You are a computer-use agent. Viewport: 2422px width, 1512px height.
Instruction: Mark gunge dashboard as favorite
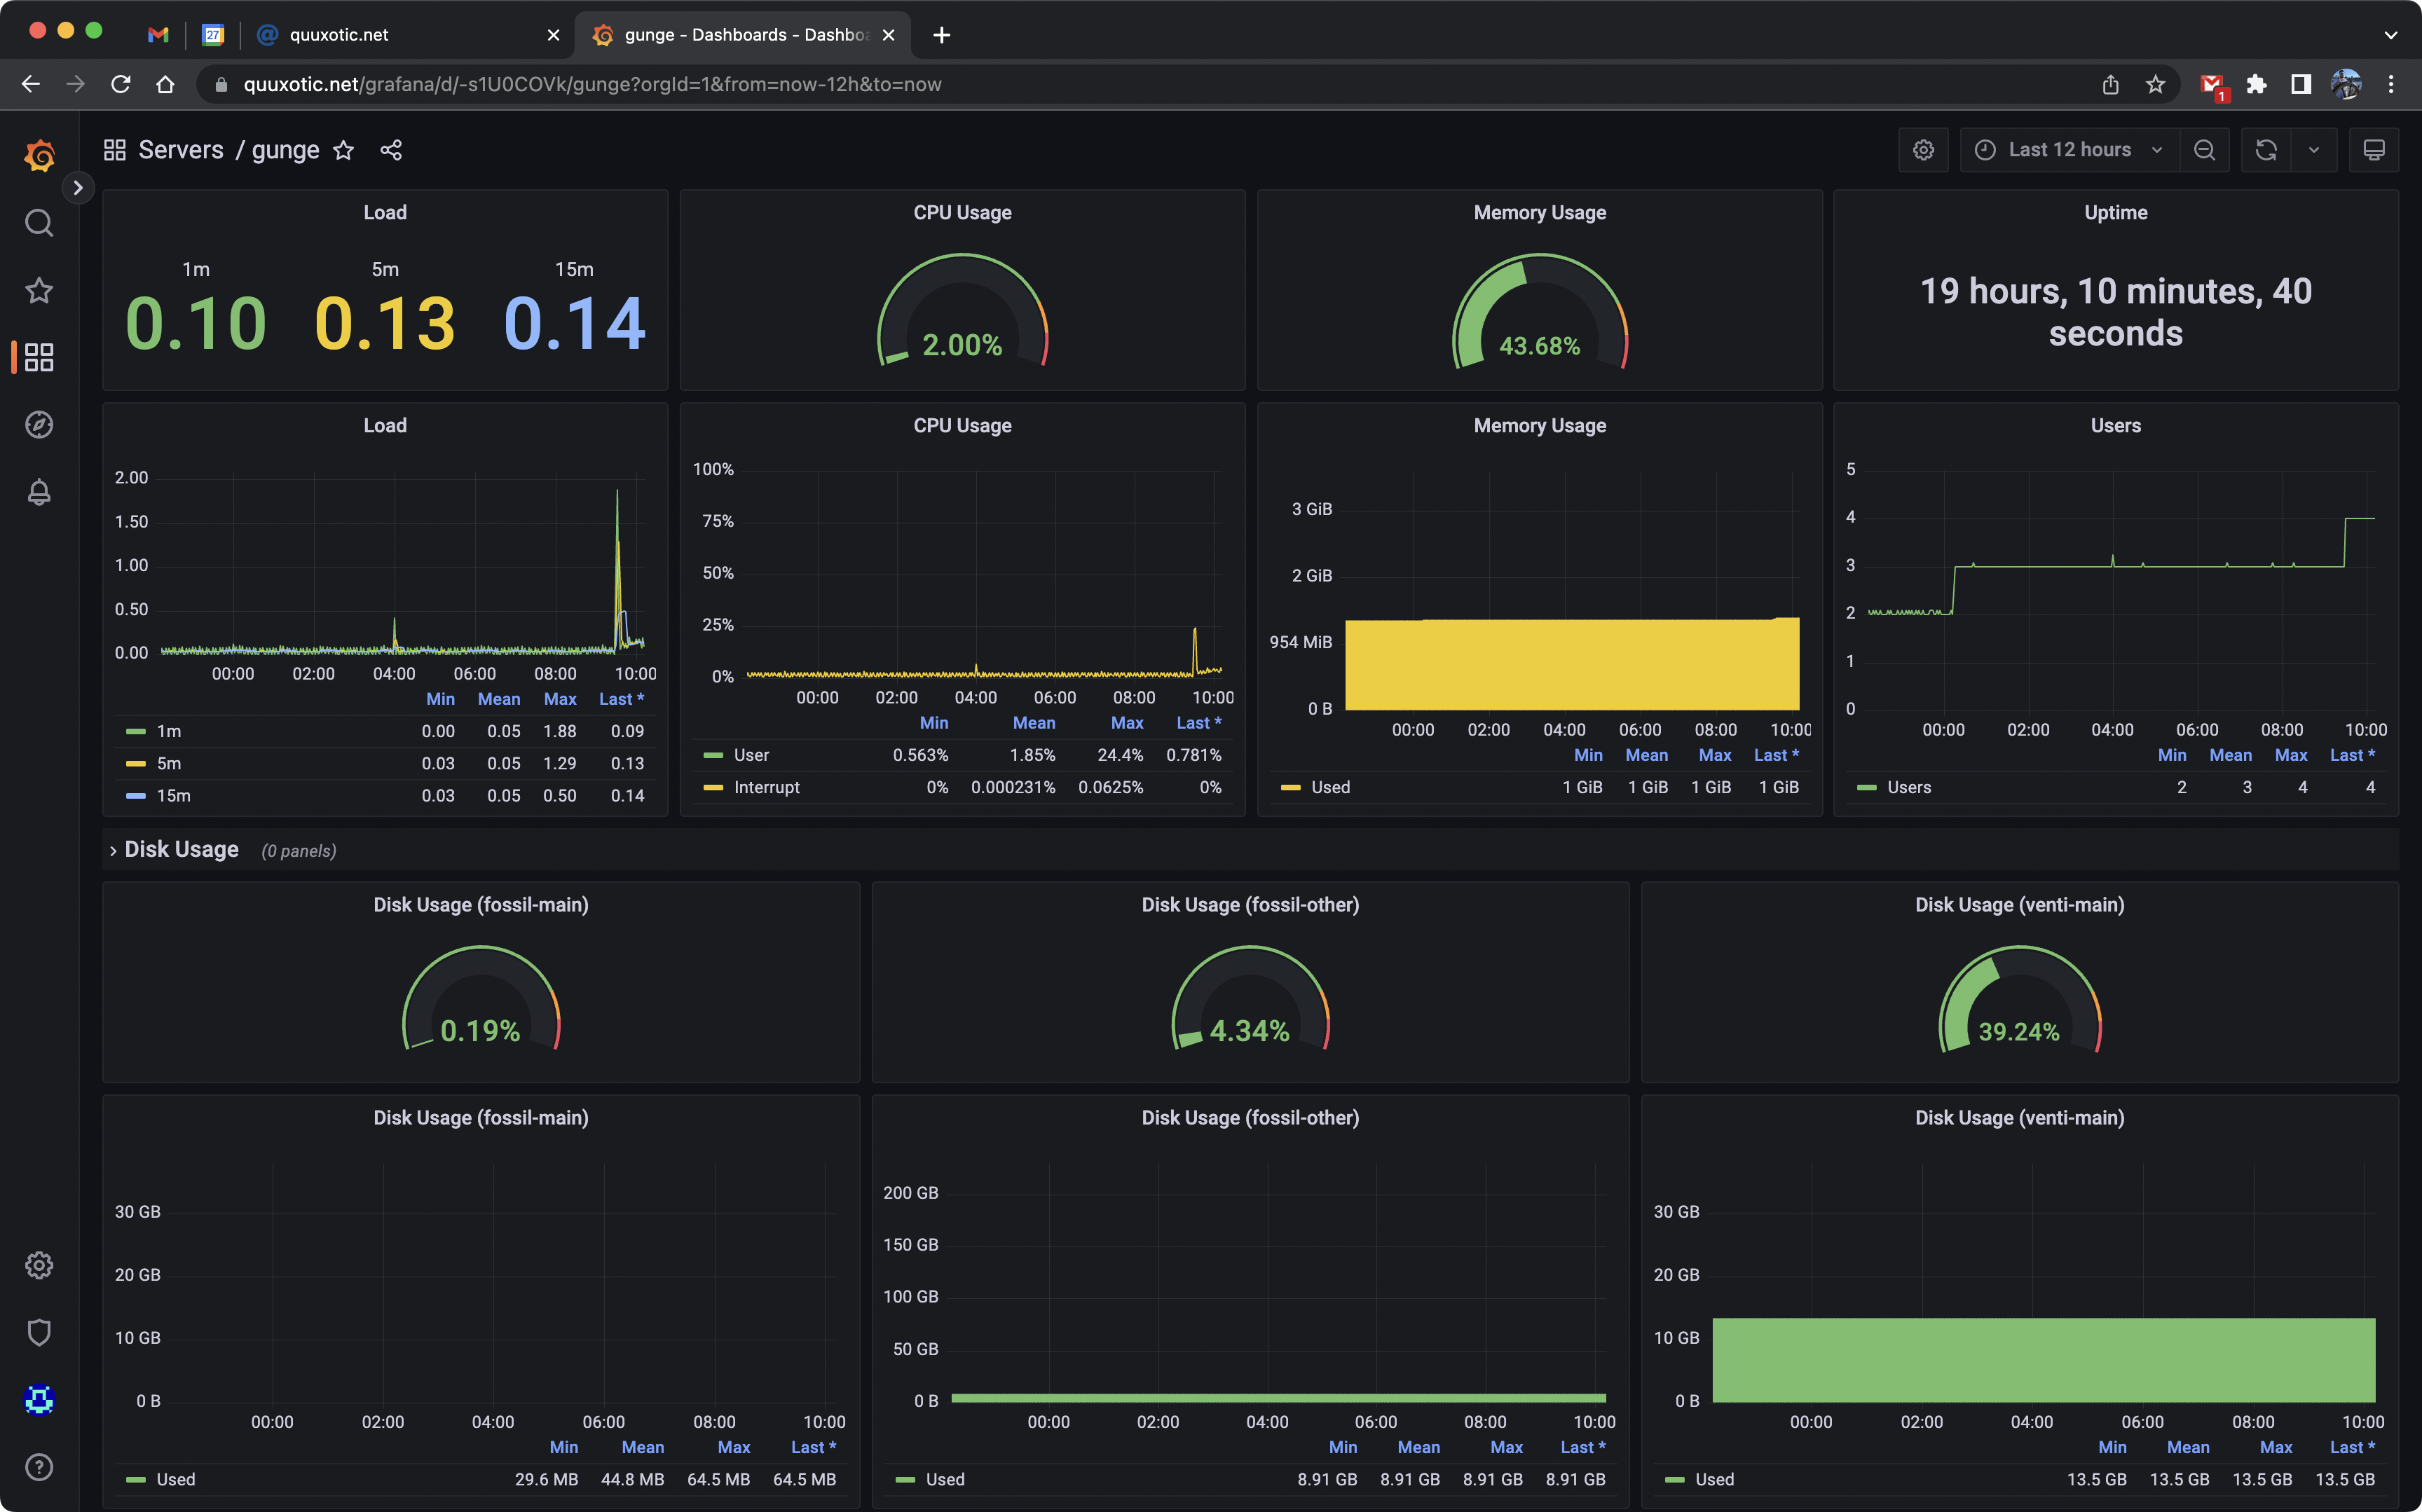pos(343,150)
